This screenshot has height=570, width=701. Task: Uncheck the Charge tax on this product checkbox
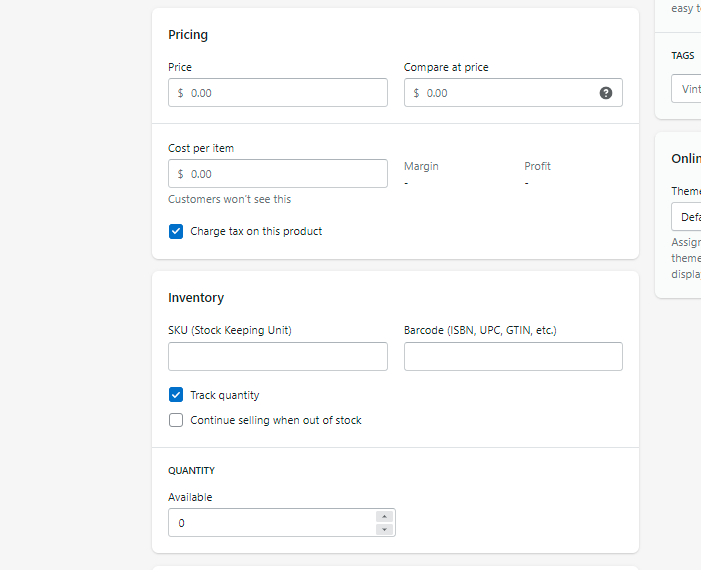click(176, 231)
